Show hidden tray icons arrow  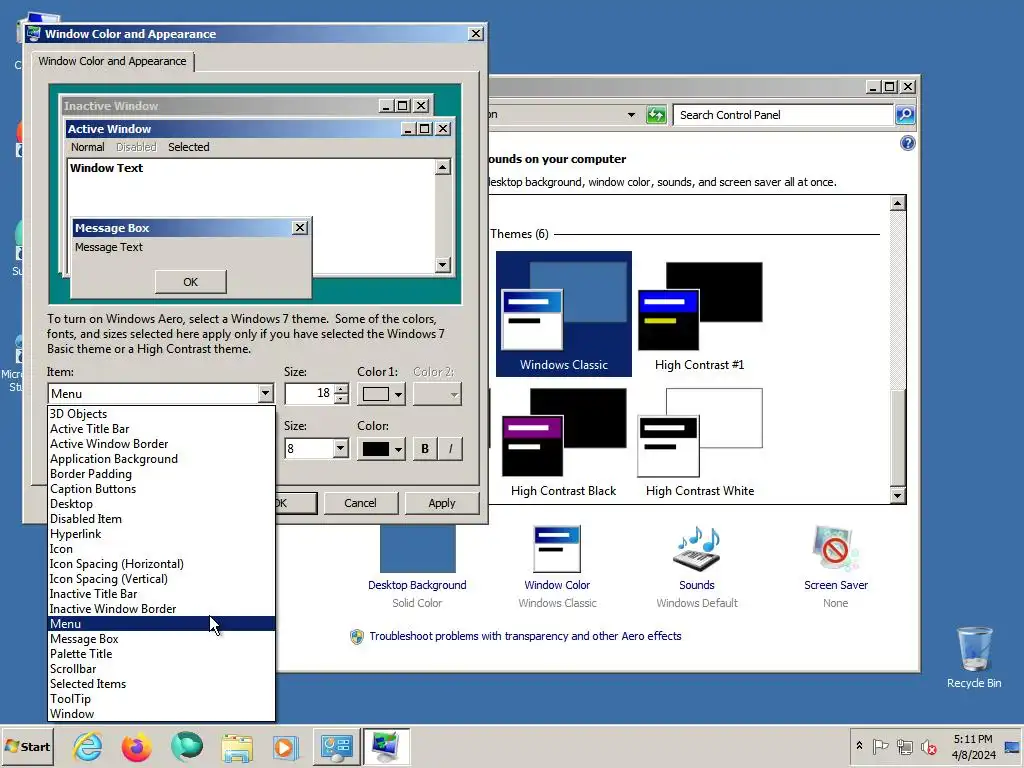(859, 746)
